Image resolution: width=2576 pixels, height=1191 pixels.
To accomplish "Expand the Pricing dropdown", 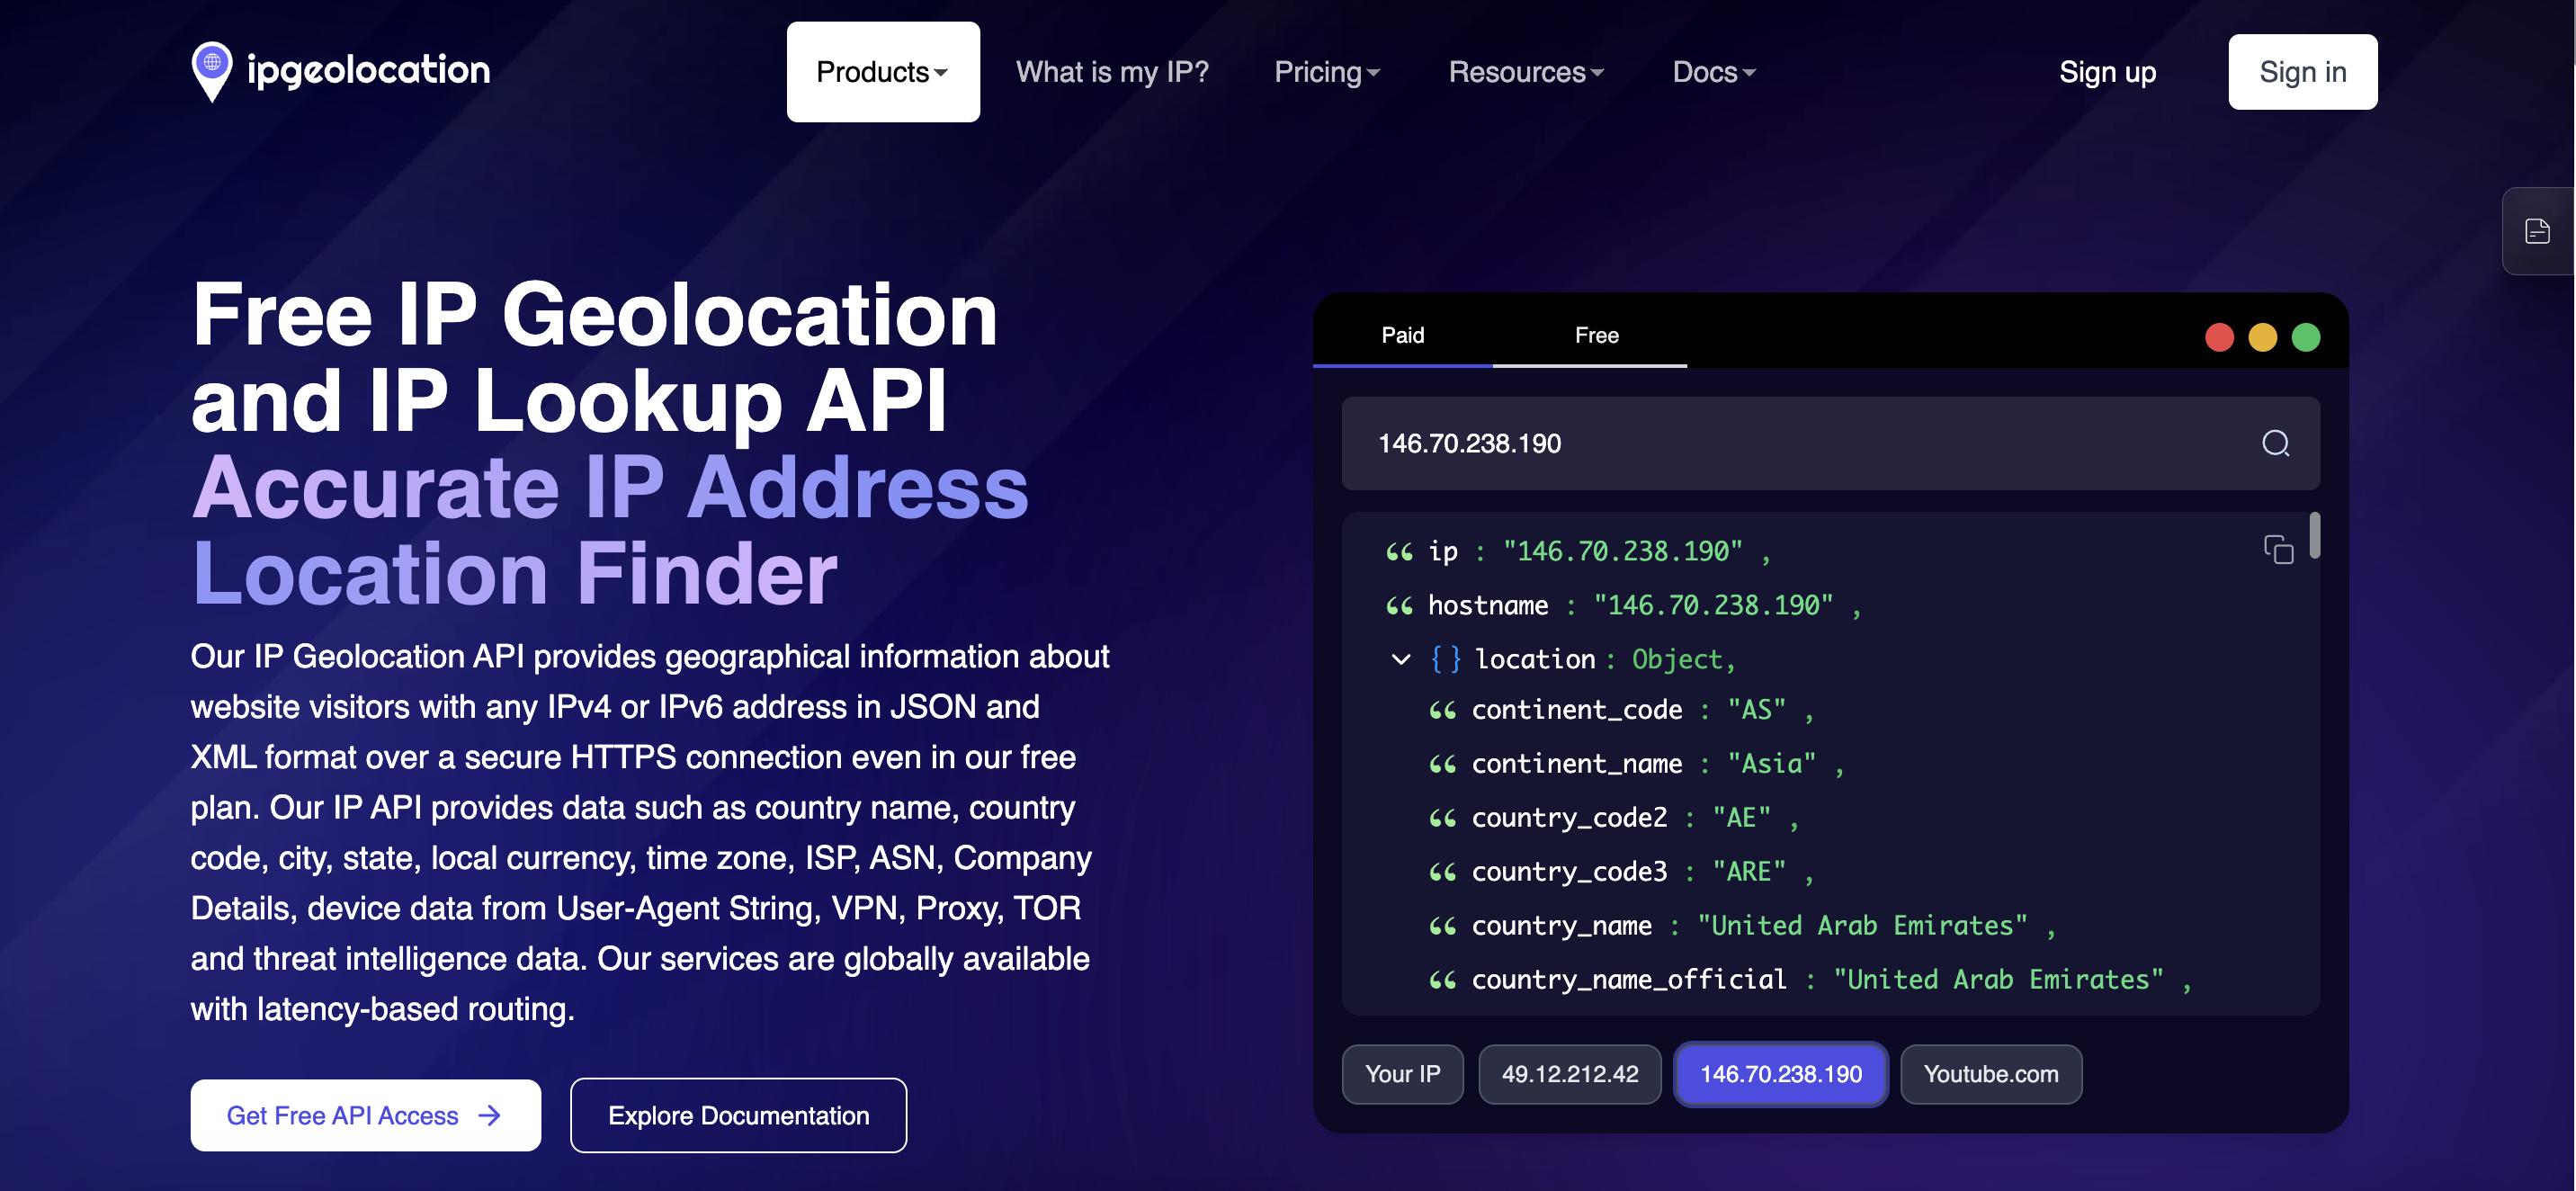I will 1326,72.
